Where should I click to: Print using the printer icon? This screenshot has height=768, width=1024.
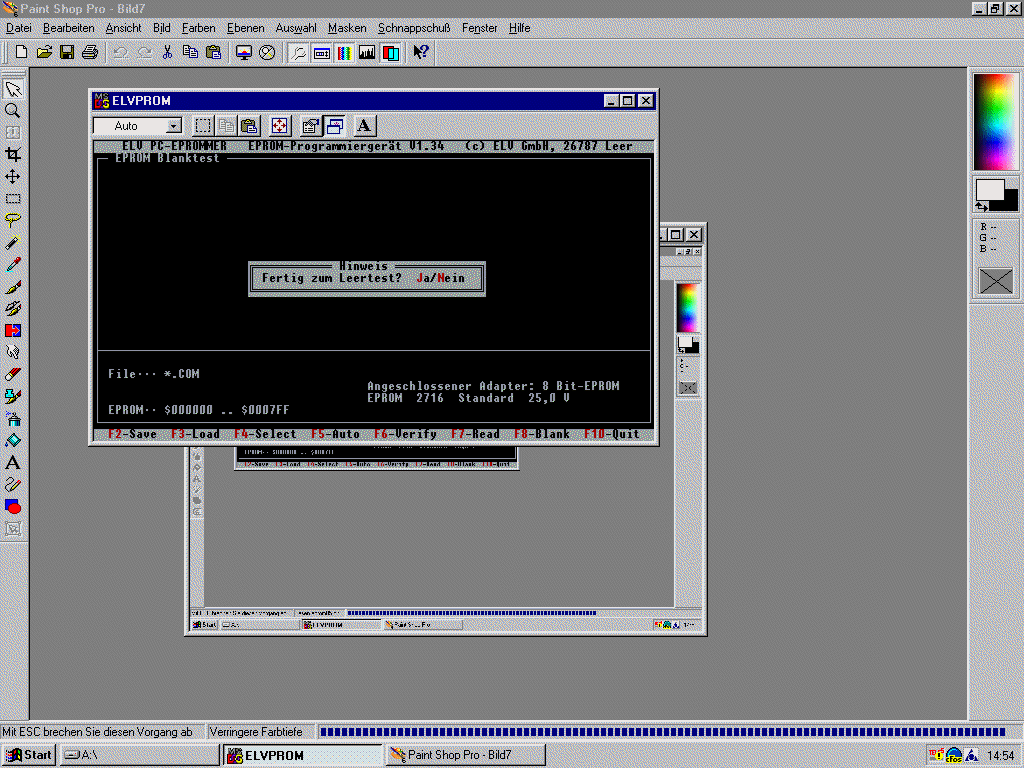[89, 52]
